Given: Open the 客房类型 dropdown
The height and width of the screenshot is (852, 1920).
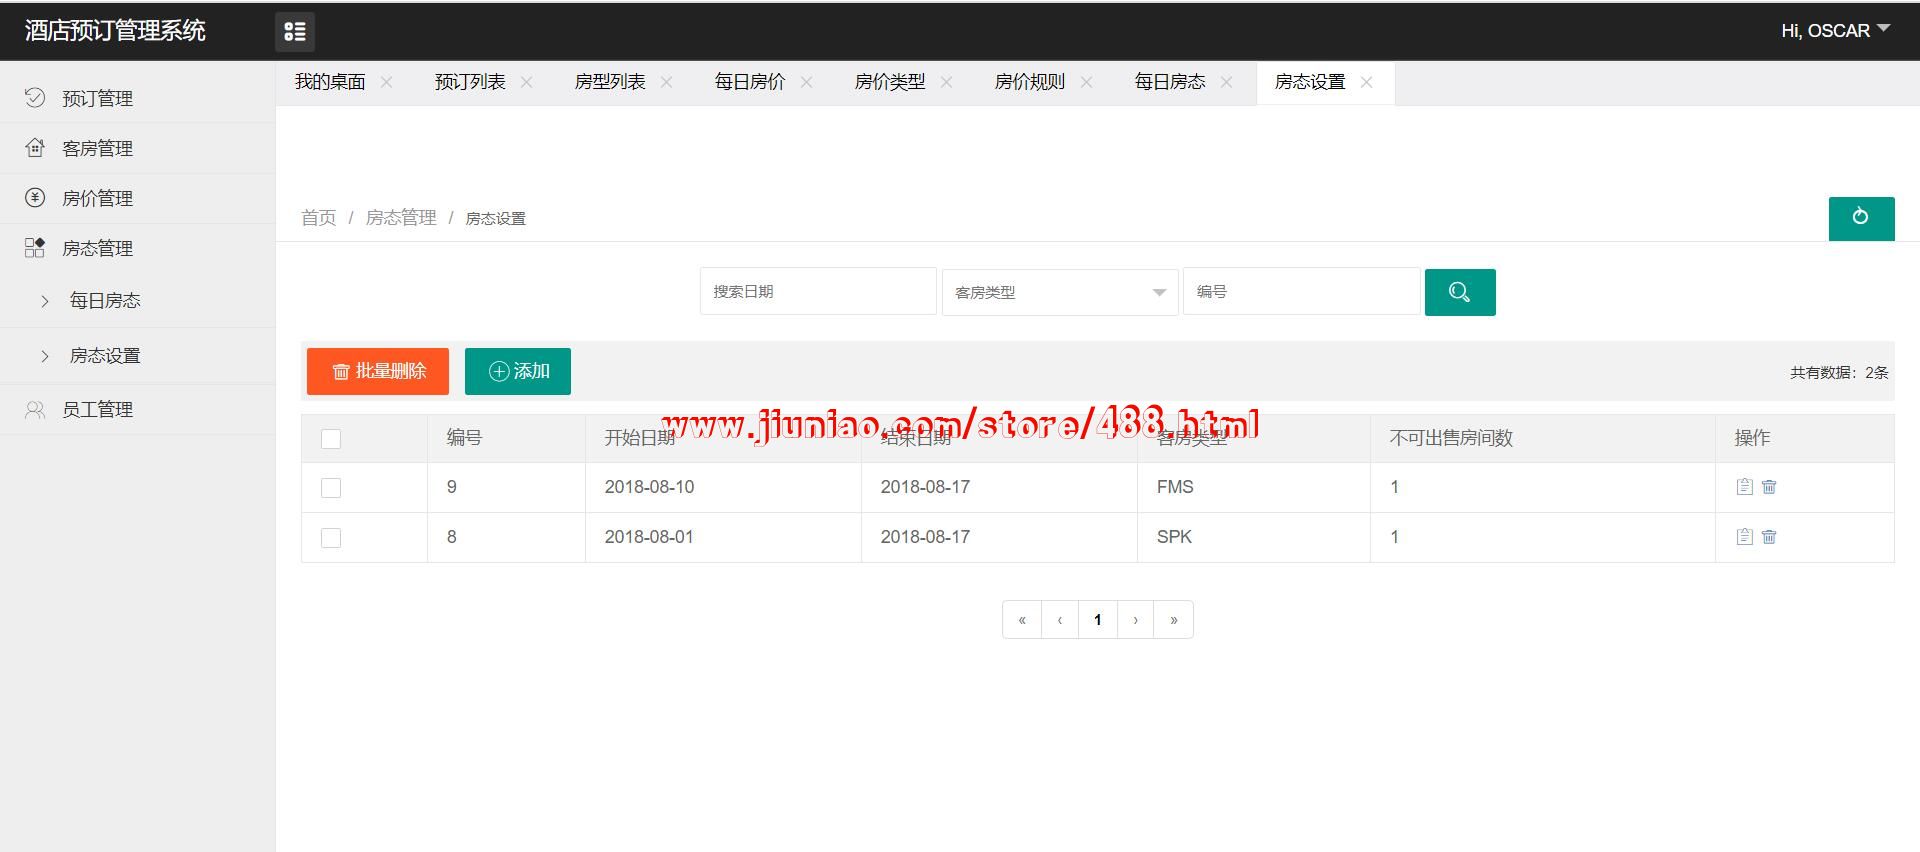Looking at the screenshot, I should pos(1059,292).
